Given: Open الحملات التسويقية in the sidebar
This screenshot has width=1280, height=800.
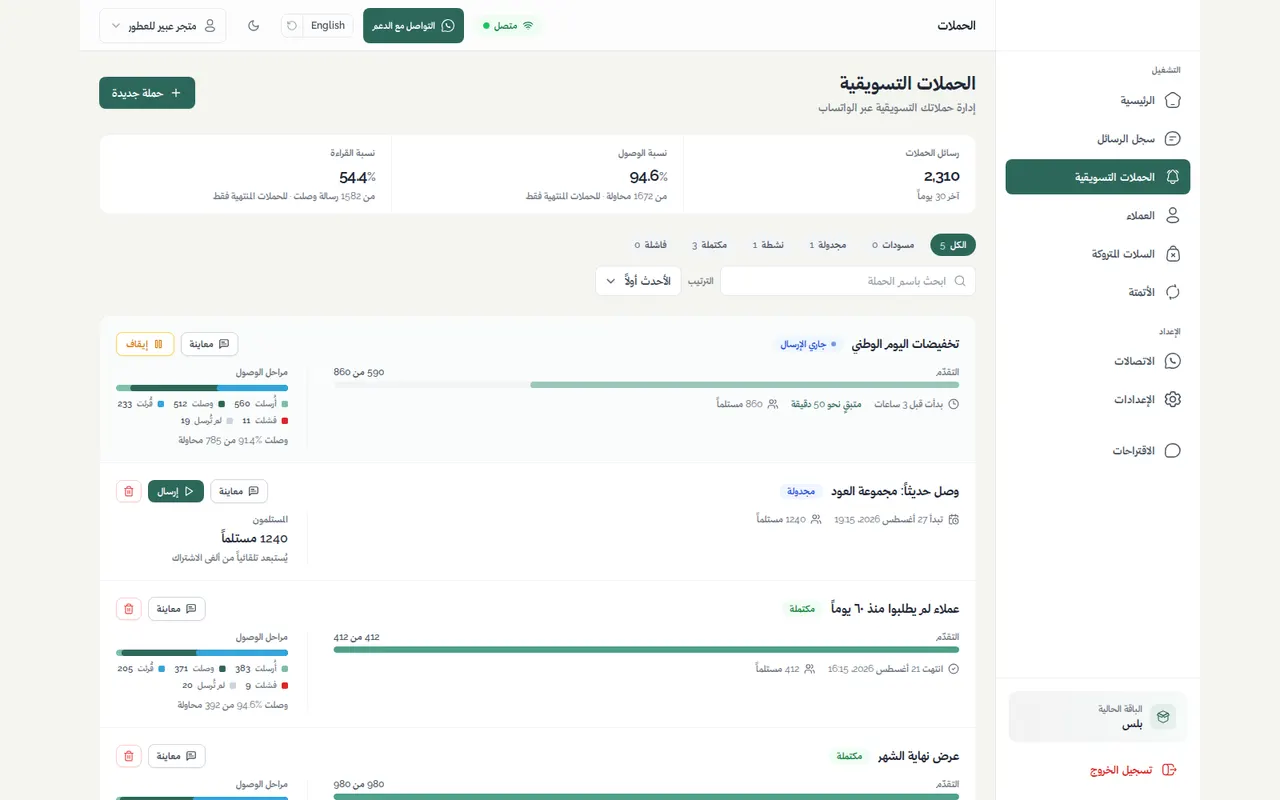Looking at the screenshot, I should coord(1098,177).
